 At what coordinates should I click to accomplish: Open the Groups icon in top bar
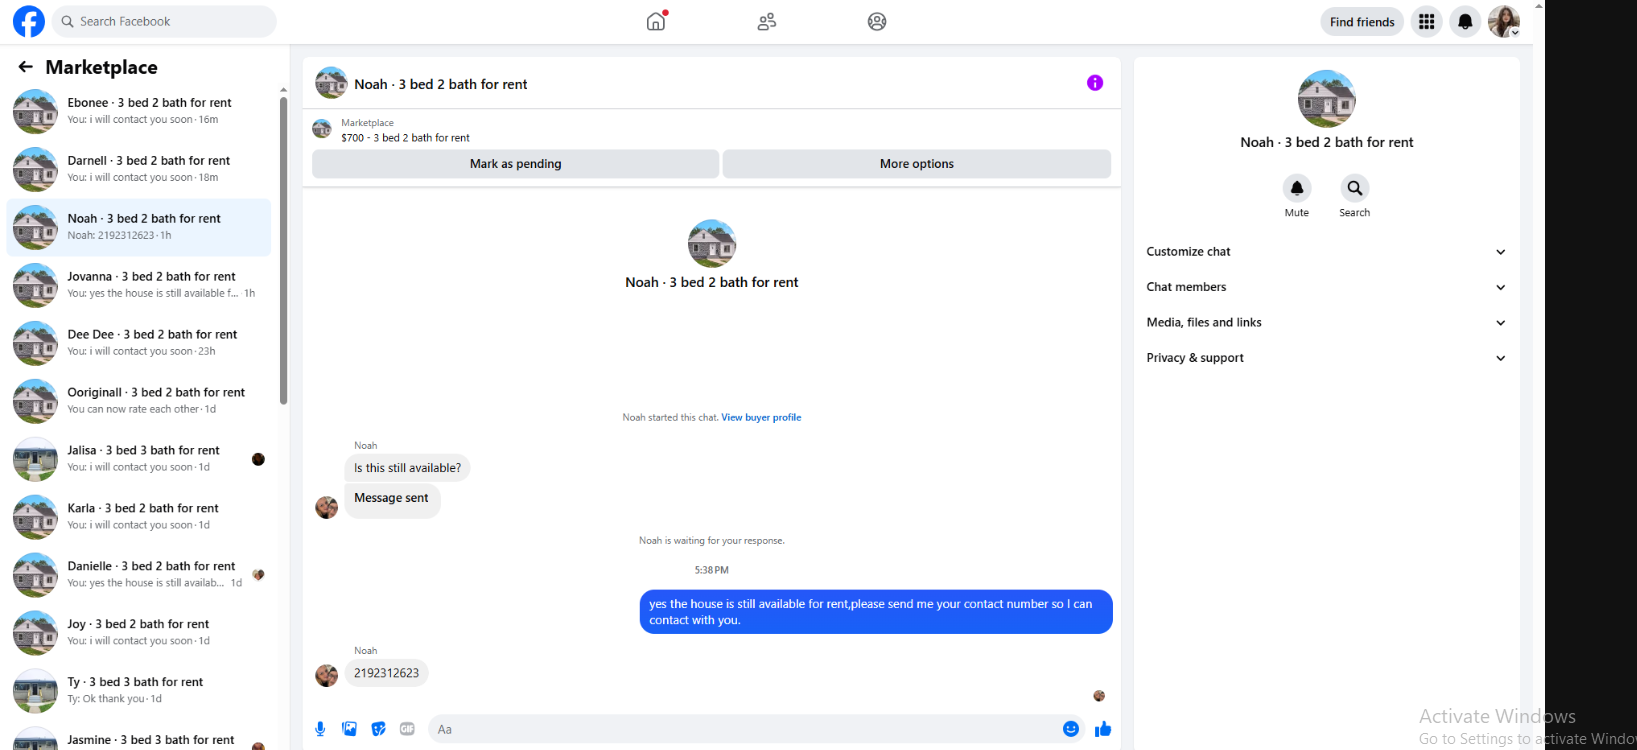tap(877, 21)
